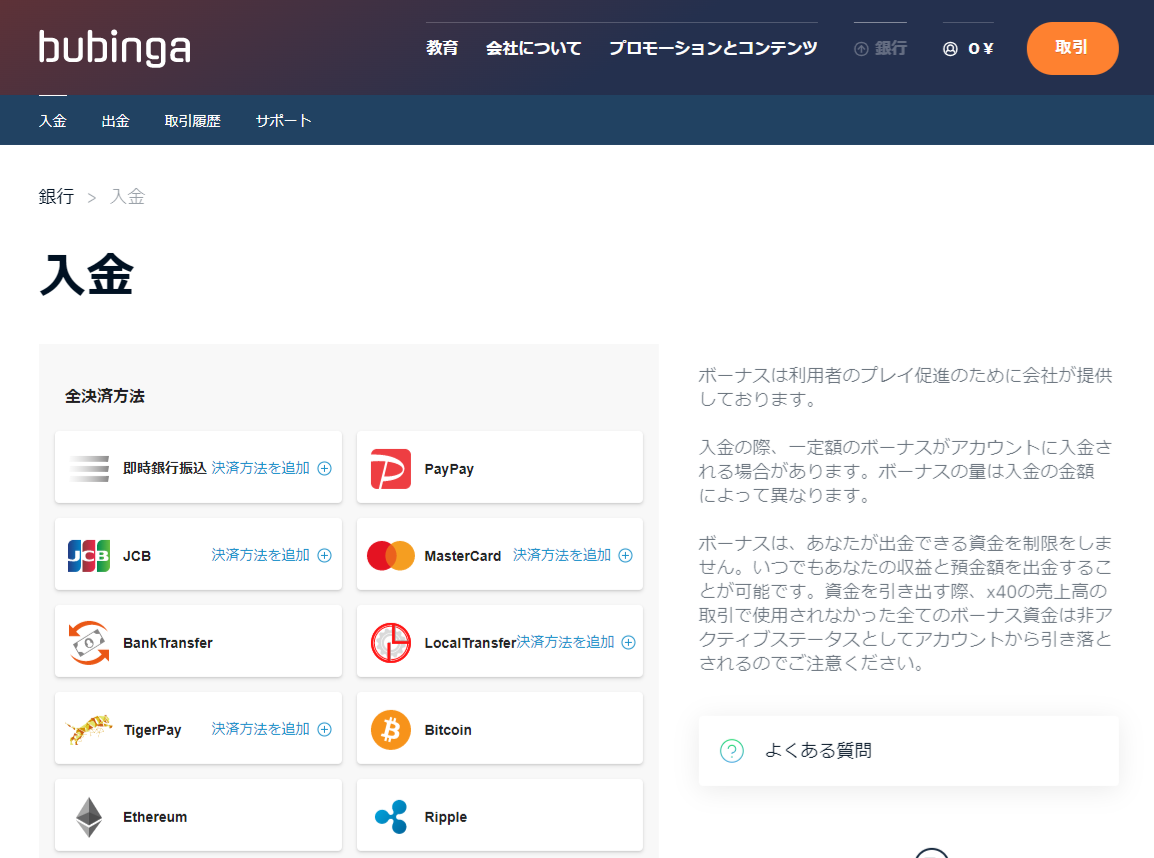Click the orange 取引 button
Viewport: 1154px width, 858px height.
[1072, 48]
